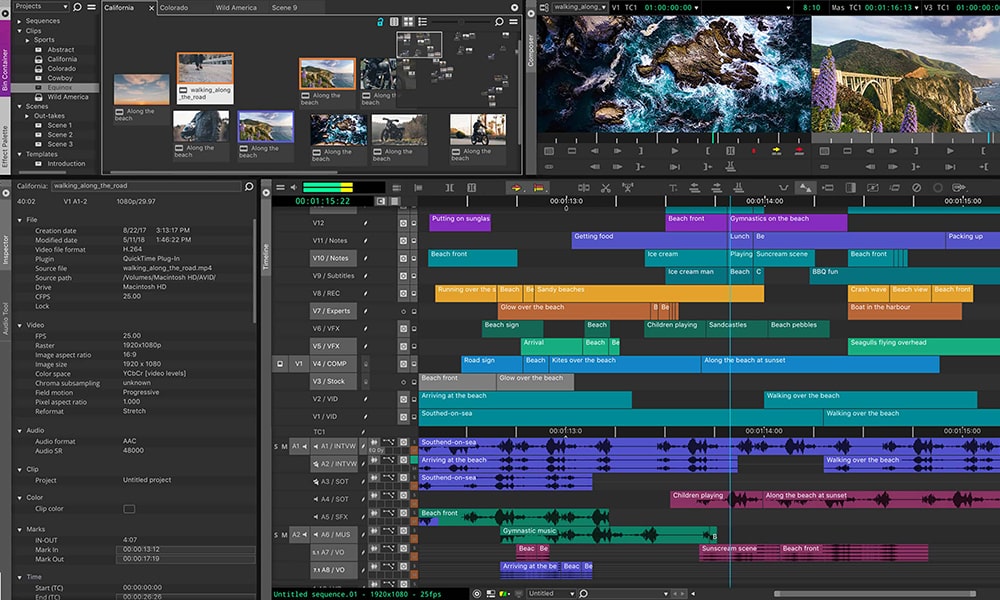Click the 'Kites over the beach' timeline clip
Viewport: 1000px width, 600px height.
(x=625, y=364)
